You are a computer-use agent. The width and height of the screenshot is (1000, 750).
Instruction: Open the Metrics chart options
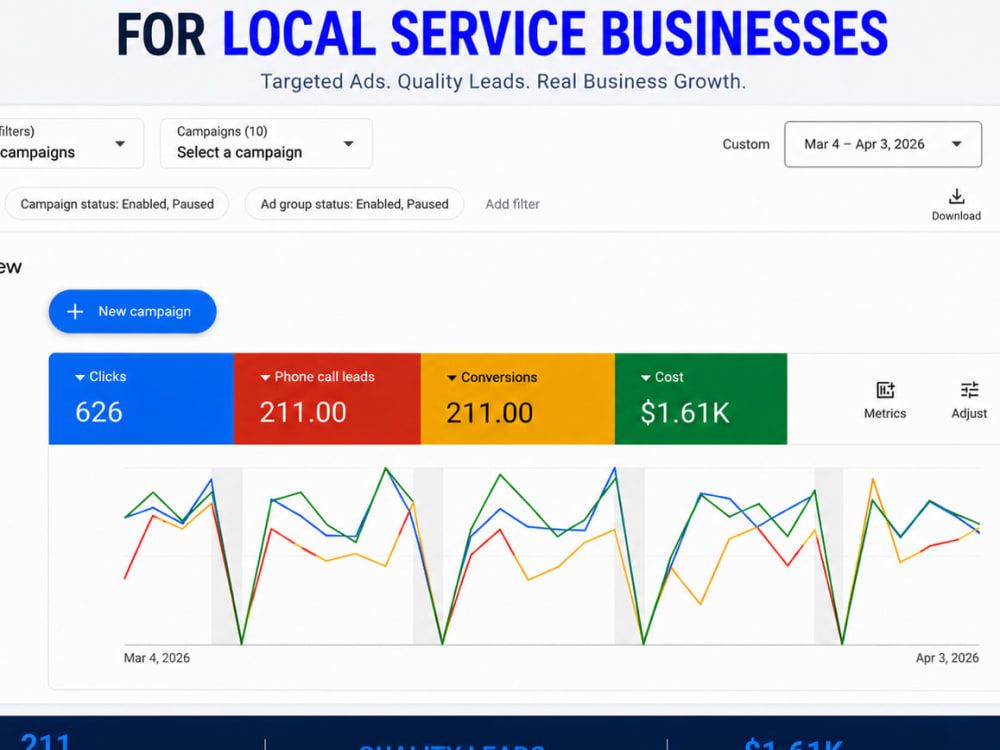point(885,400)
